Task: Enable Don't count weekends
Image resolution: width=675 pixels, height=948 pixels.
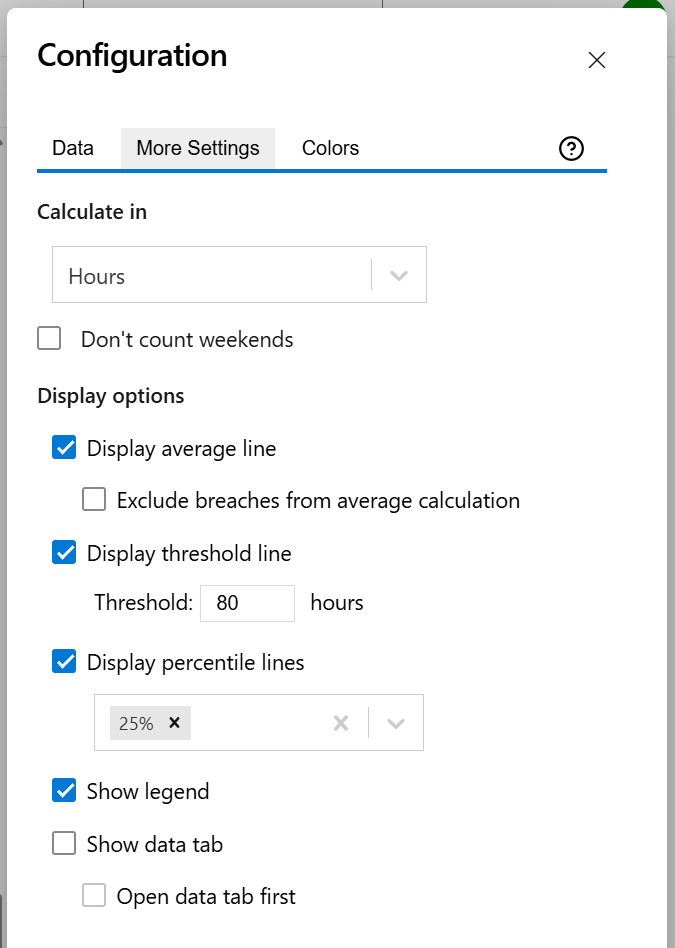Action: (49, 338)
